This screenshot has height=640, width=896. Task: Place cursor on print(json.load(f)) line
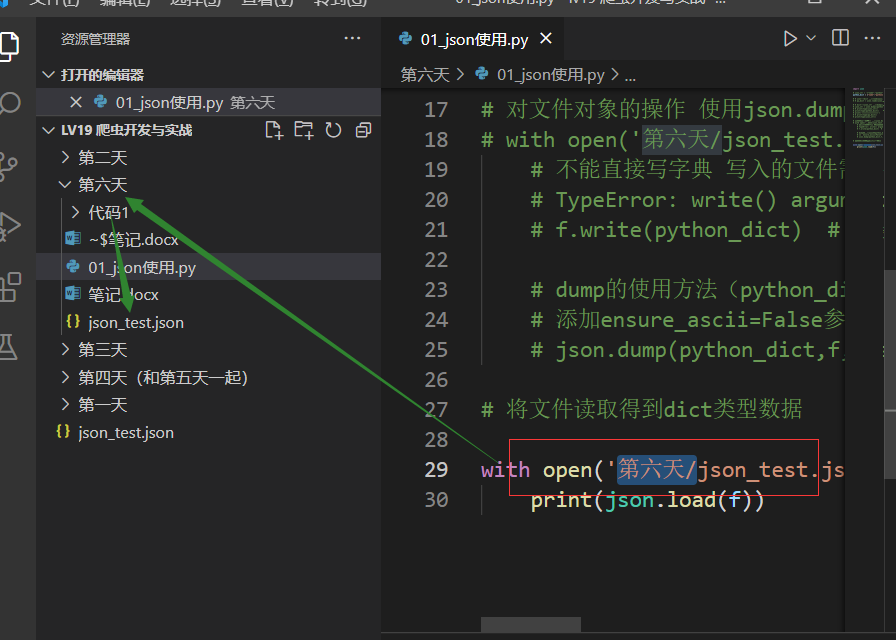pos(647,500)
